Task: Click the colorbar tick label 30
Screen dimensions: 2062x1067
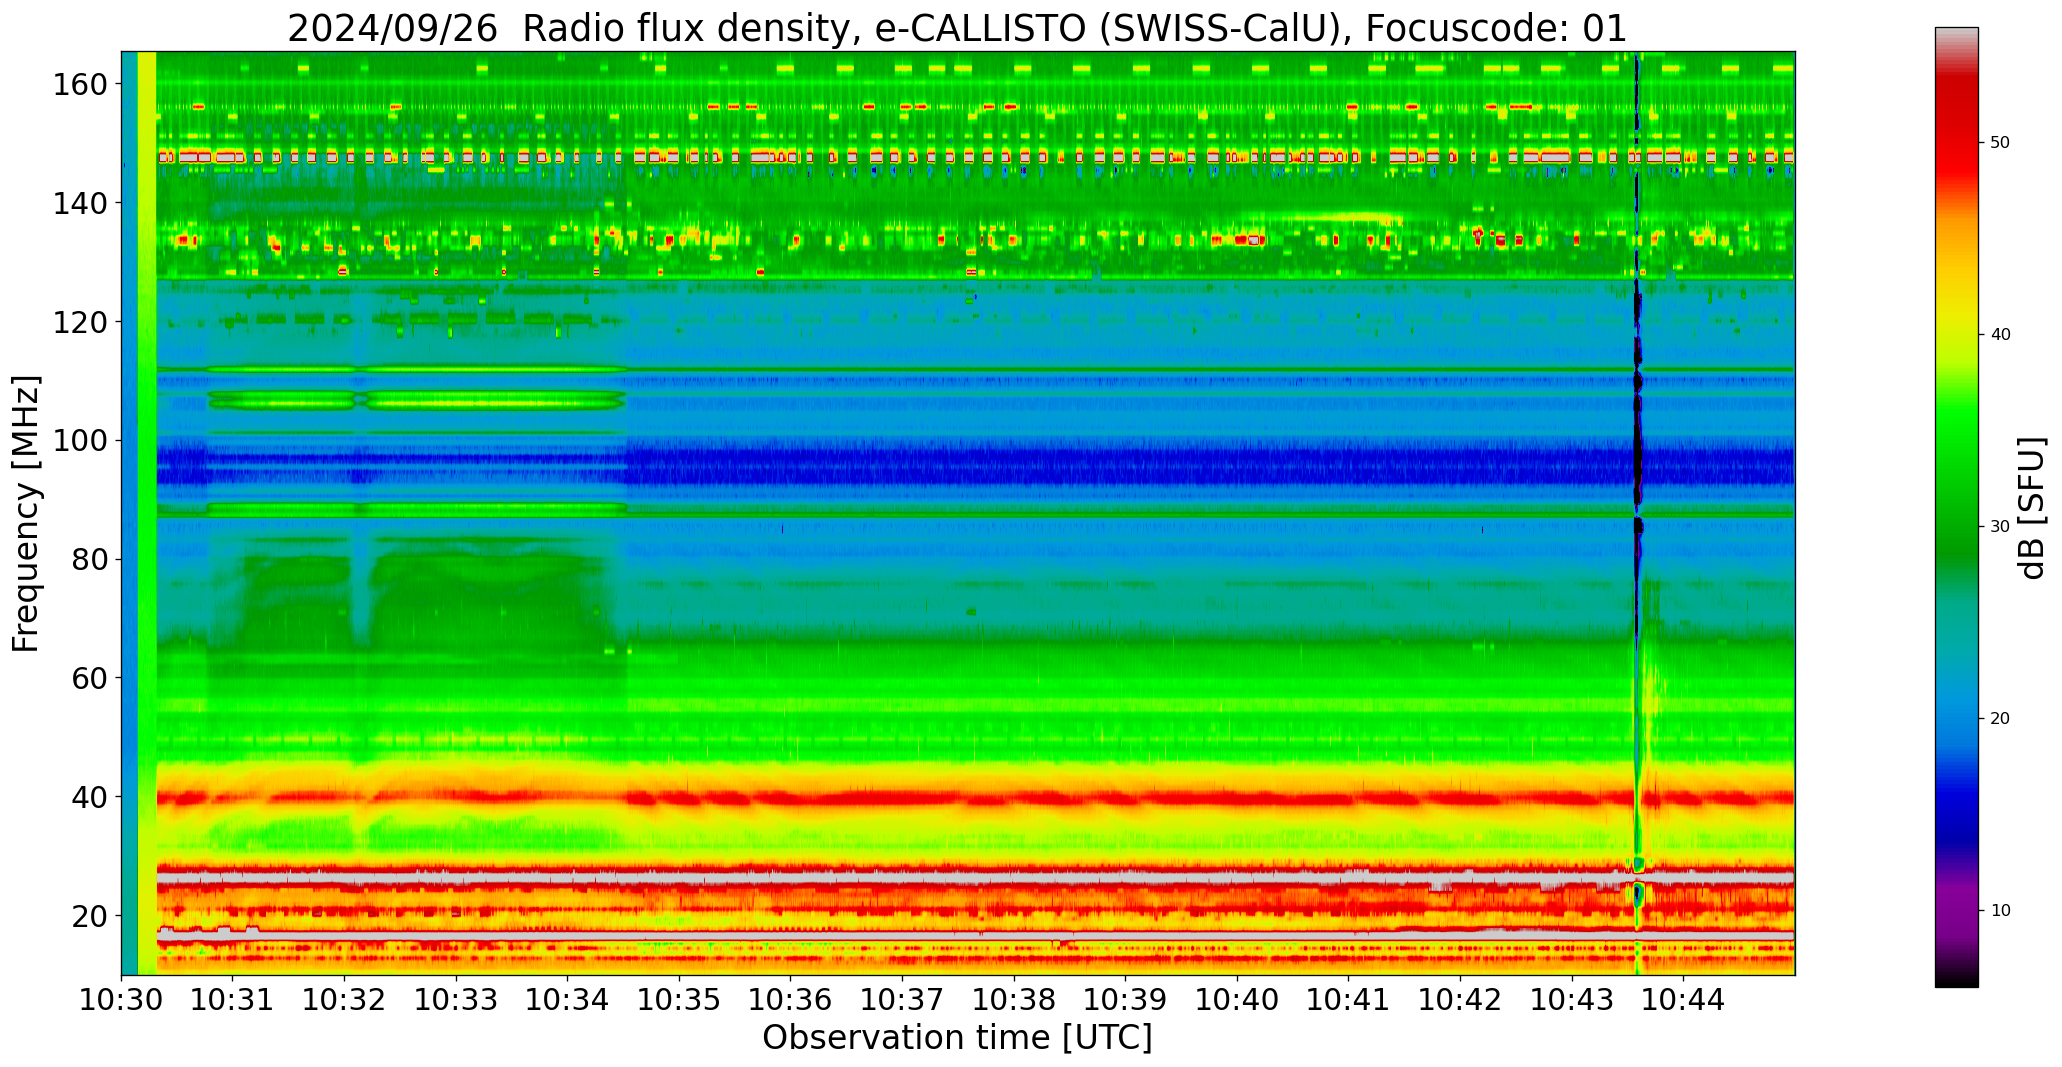Action: (x=2000, y=527)
